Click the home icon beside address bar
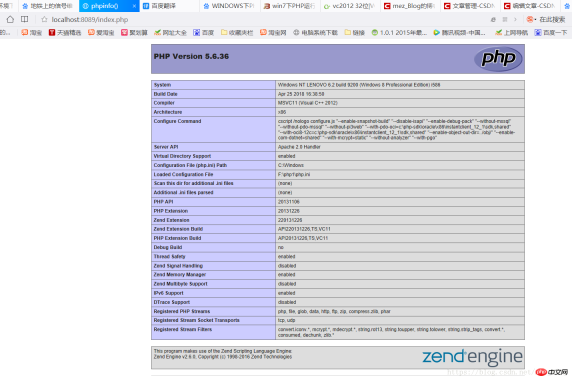 coord(10,19)
